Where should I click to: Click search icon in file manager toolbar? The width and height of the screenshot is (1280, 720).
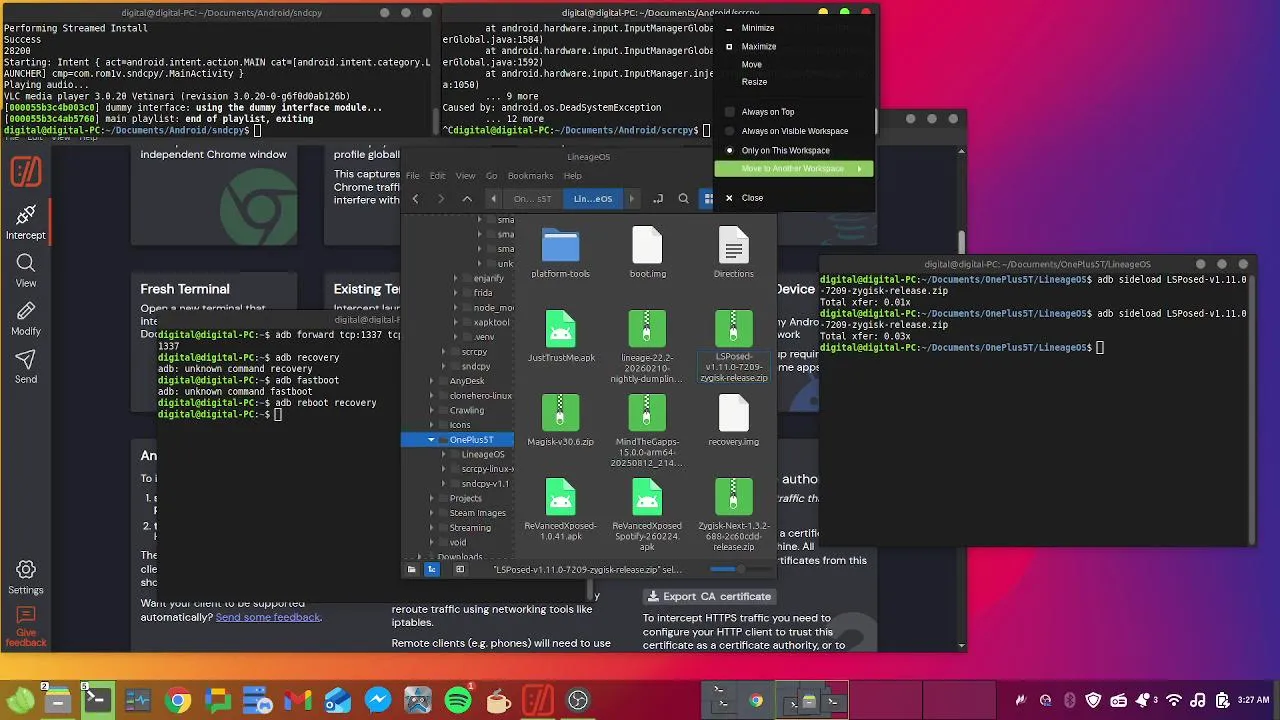(x=684, y=199)
